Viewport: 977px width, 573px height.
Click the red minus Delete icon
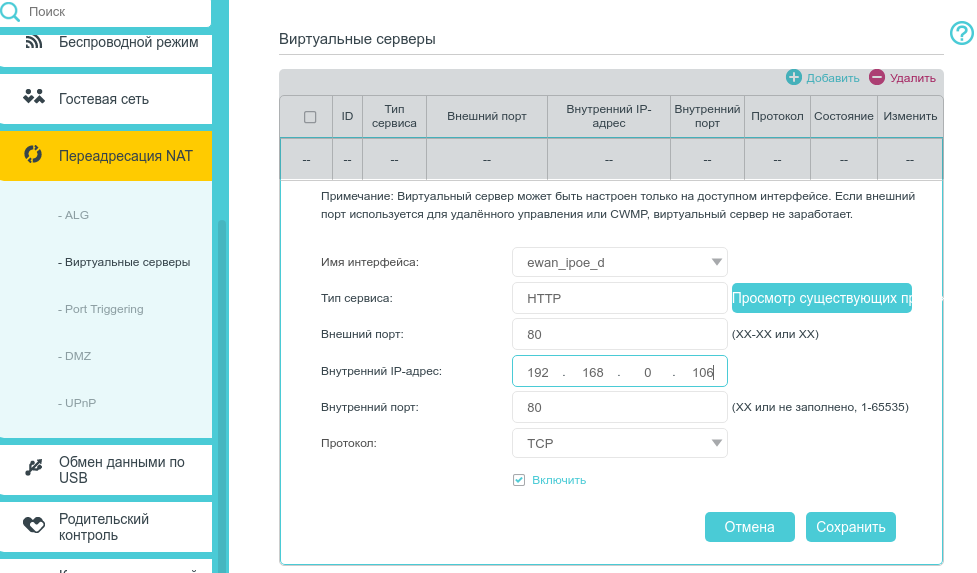point(877,77)
